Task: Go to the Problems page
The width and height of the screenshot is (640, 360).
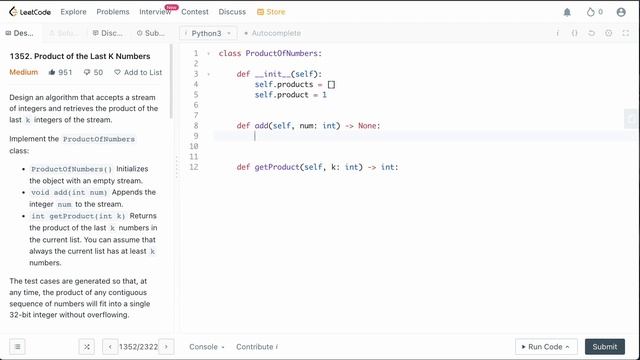Action: (x=113, y=12)
